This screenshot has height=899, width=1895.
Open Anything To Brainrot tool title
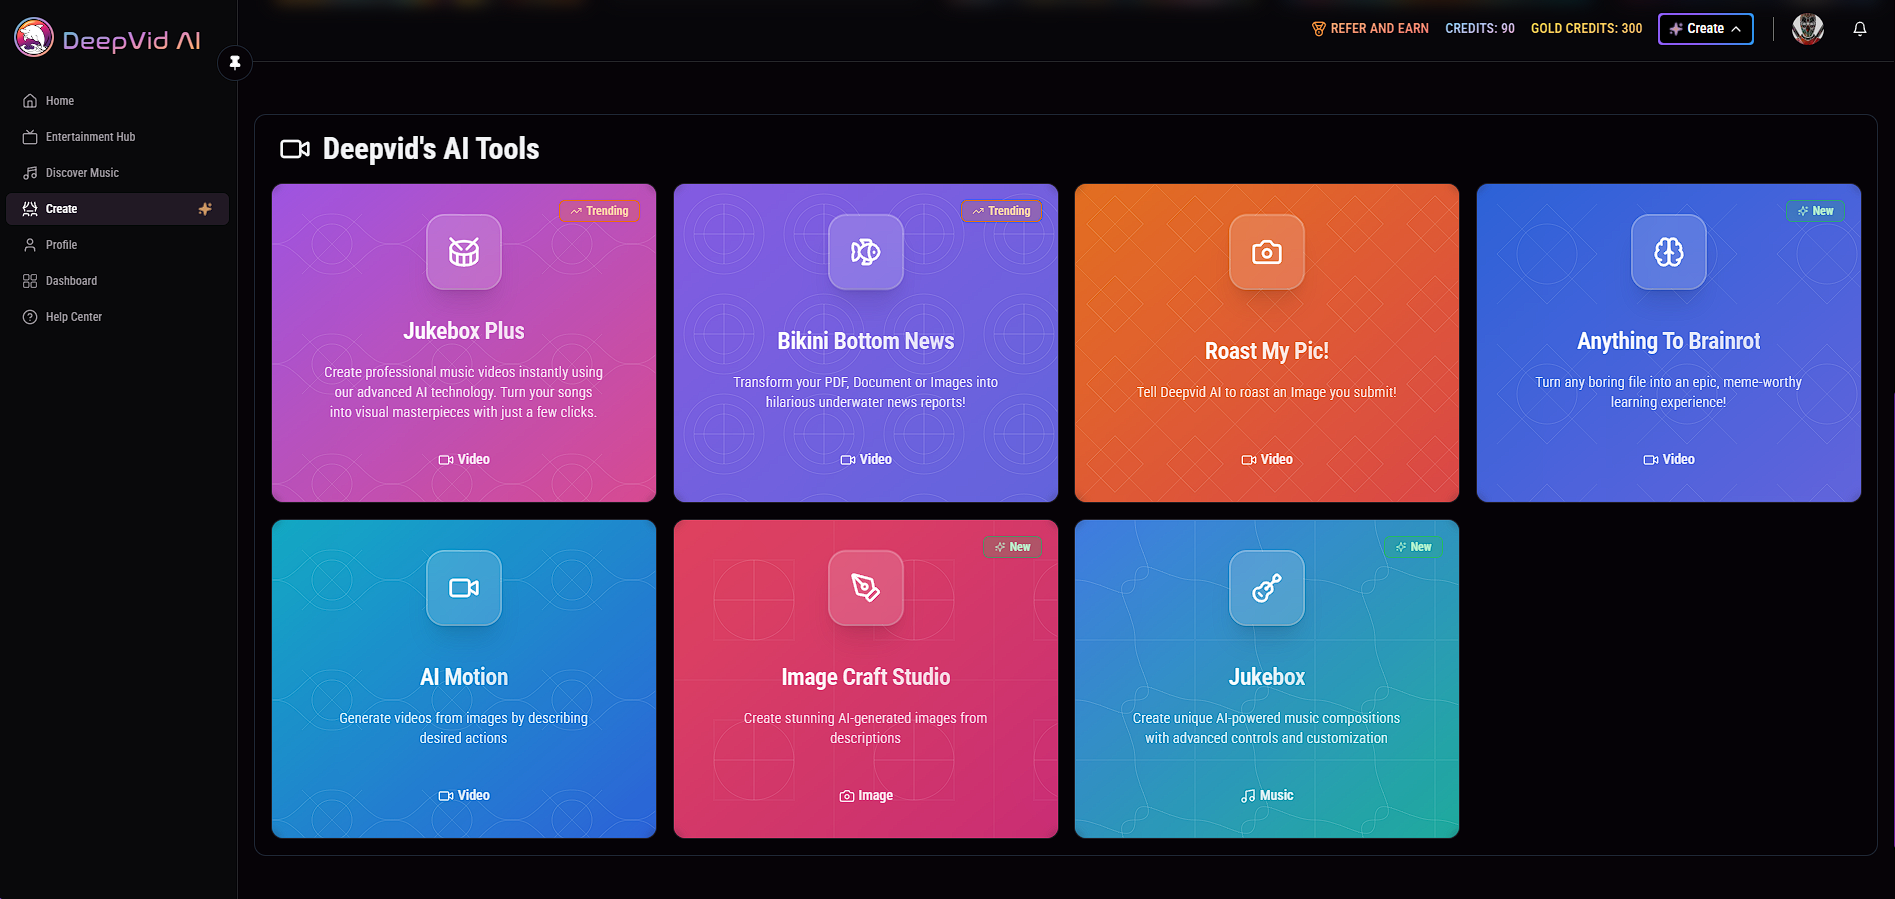1669,341
